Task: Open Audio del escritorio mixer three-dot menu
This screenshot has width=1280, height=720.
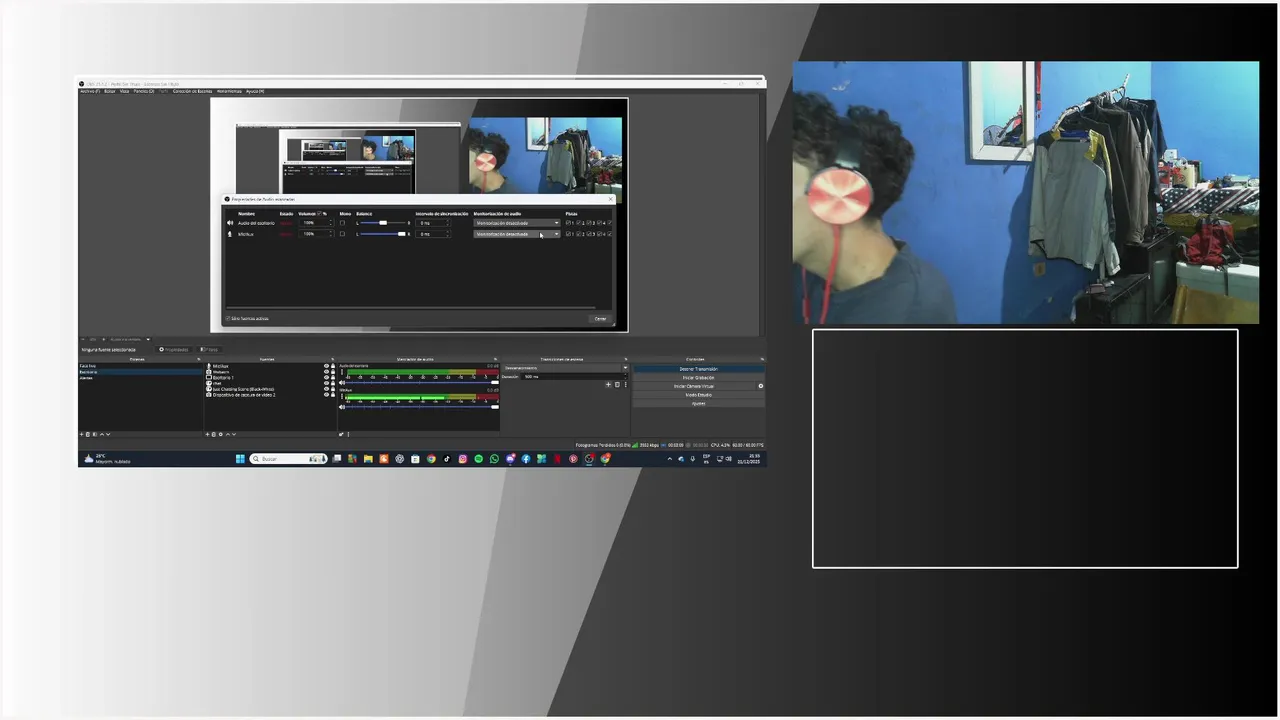Action: (342, 371)
